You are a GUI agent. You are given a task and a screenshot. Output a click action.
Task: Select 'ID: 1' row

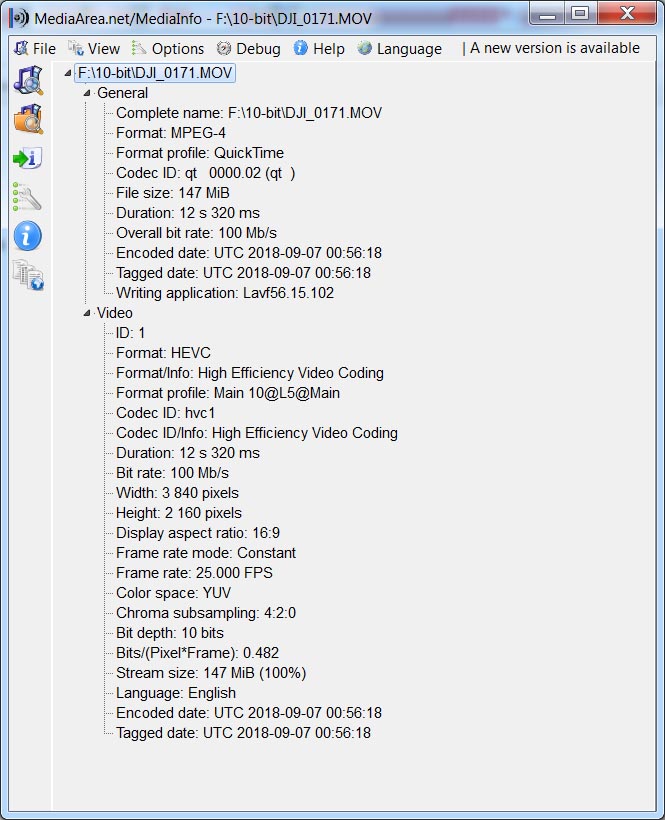(x=131, y=333)
